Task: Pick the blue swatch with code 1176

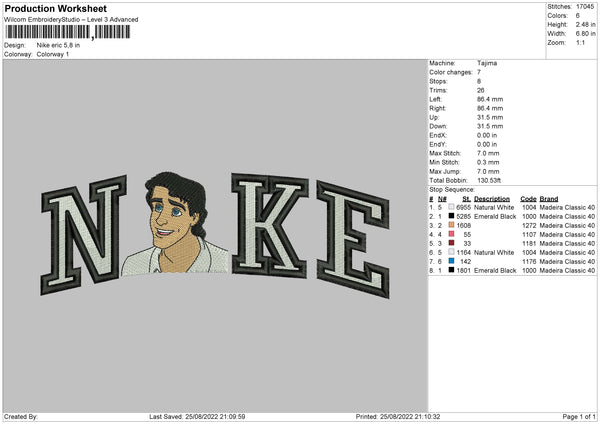Action: pos(451,261)
